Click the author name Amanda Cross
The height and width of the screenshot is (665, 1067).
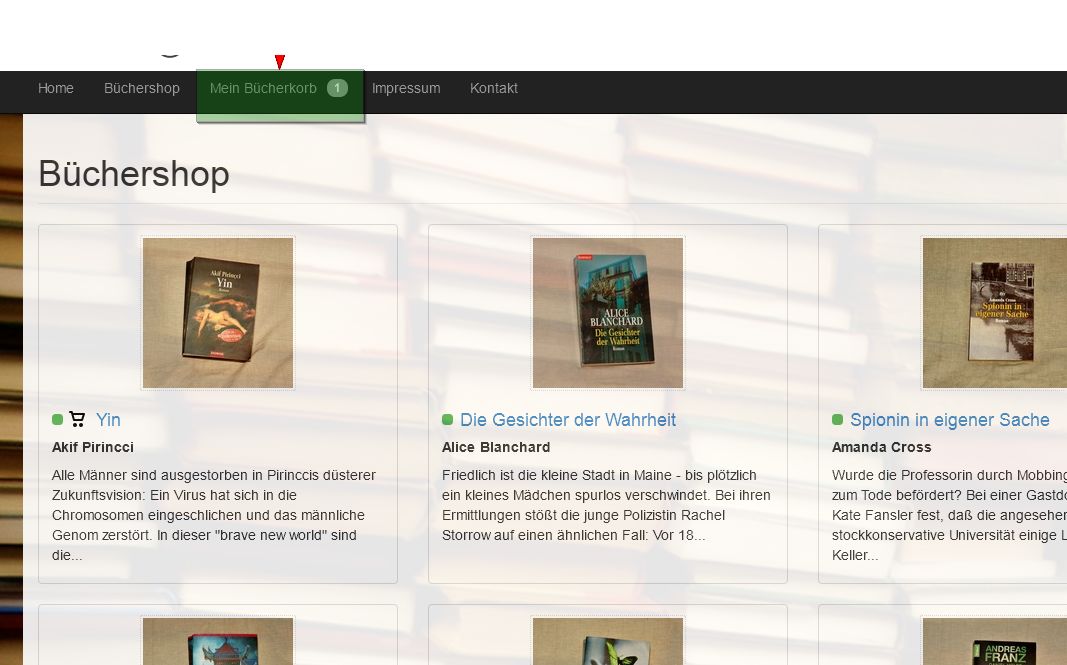(881, 447)
